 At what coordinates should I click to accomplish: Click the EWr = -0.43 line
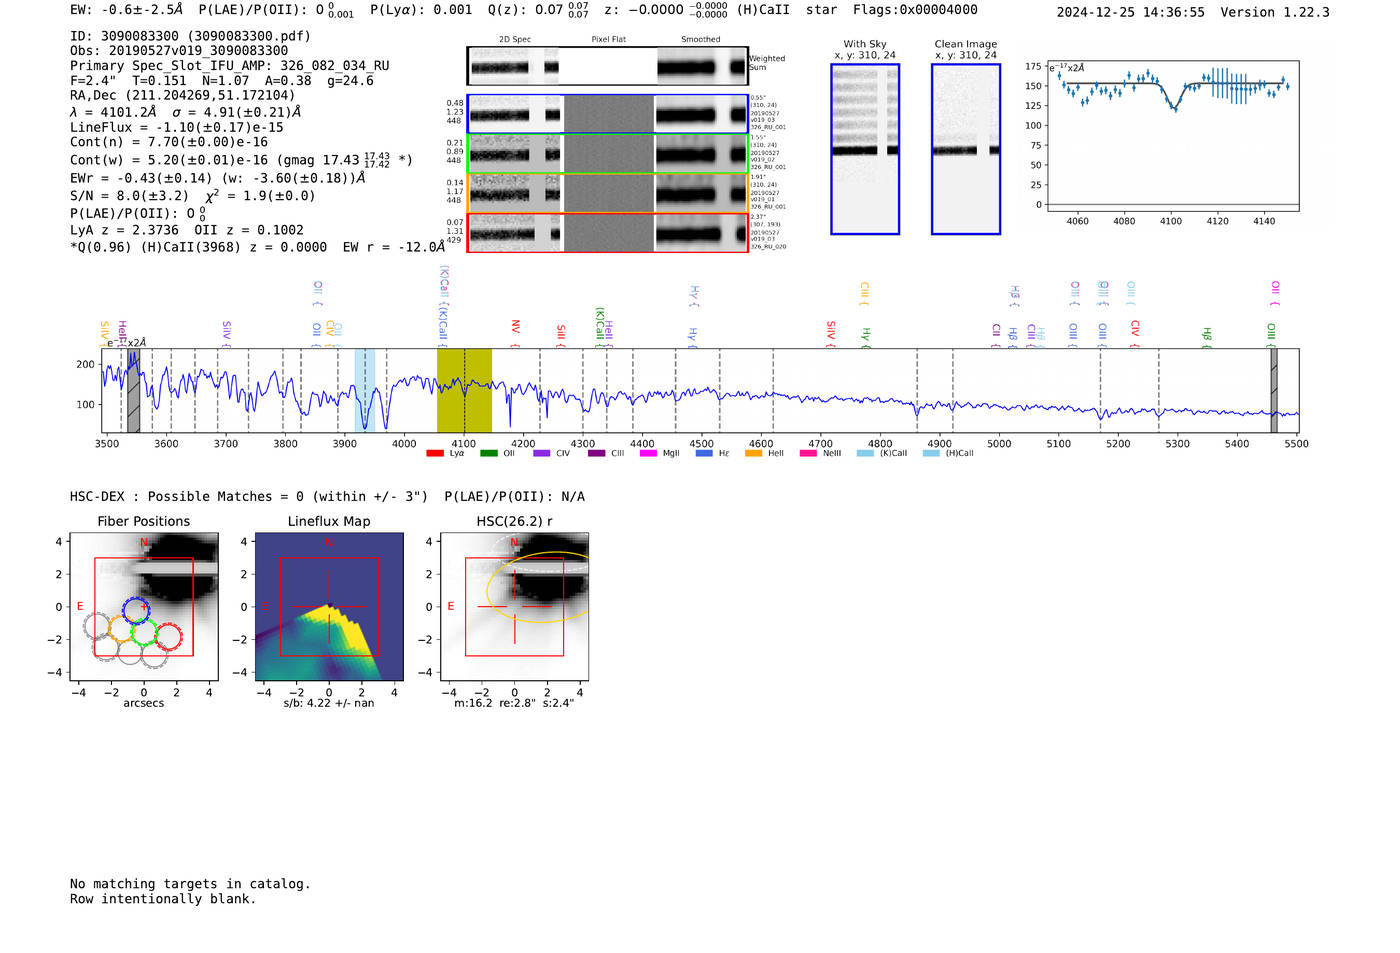click(x=218, y=178)
